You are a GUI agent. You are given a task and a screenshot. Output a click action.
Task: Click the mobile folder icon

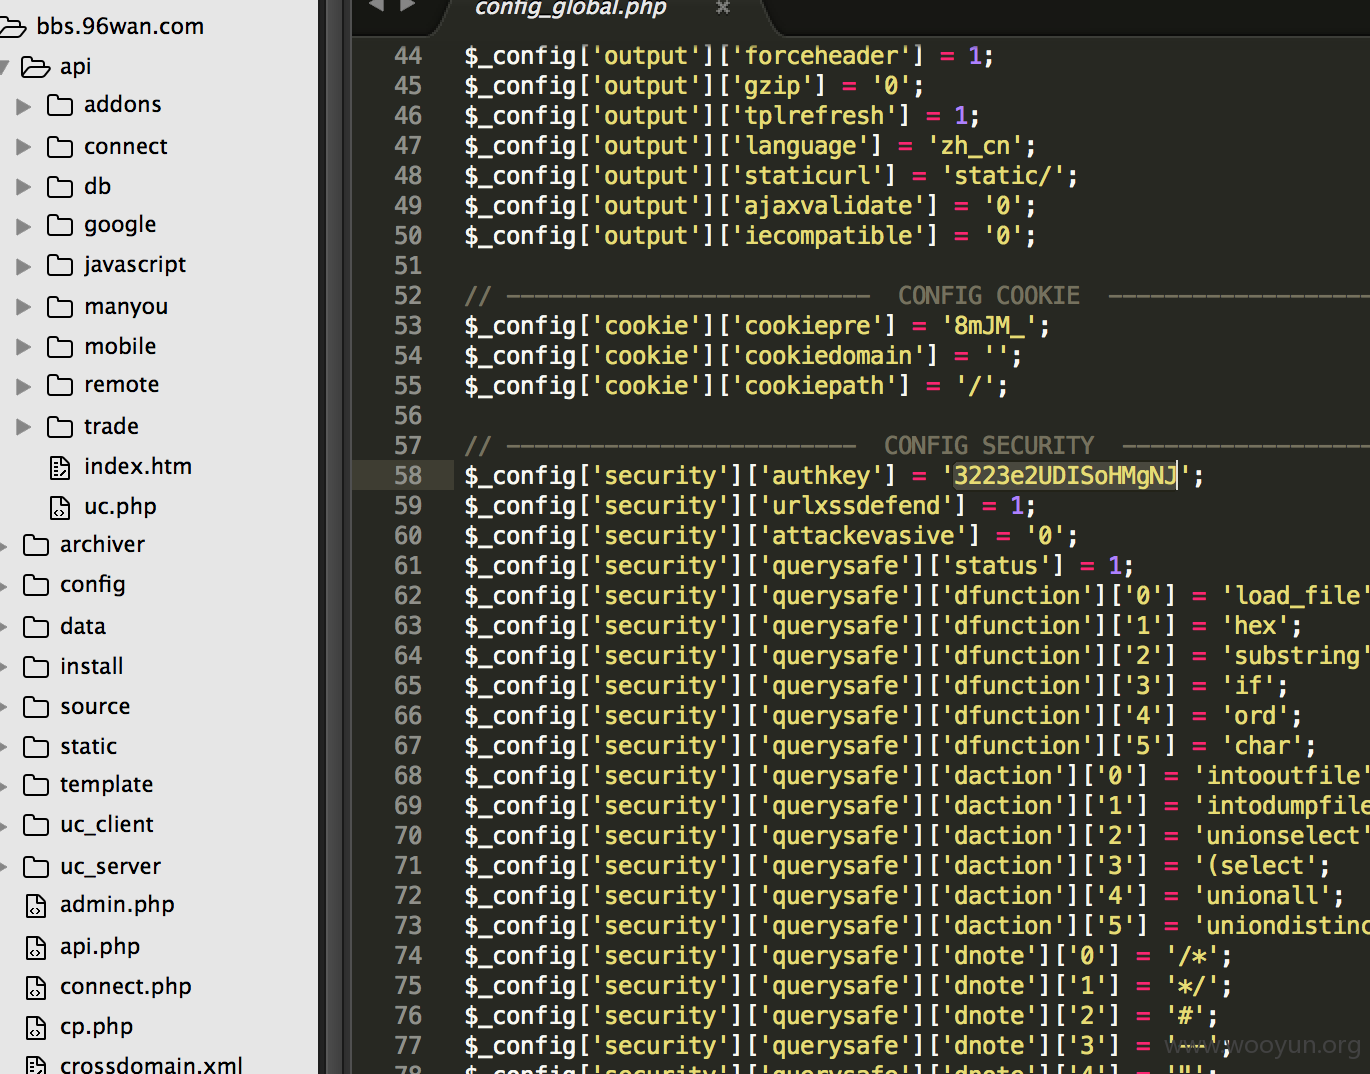click(60, 347)
